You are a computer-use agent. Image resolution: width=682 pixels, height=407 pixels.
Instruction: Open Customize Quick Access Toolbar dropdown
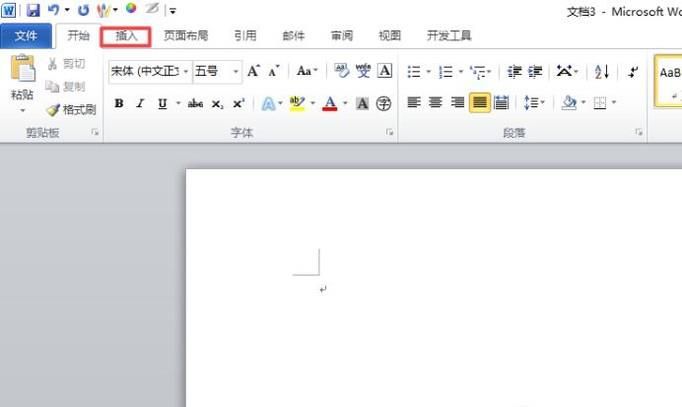tap(173, 11)
